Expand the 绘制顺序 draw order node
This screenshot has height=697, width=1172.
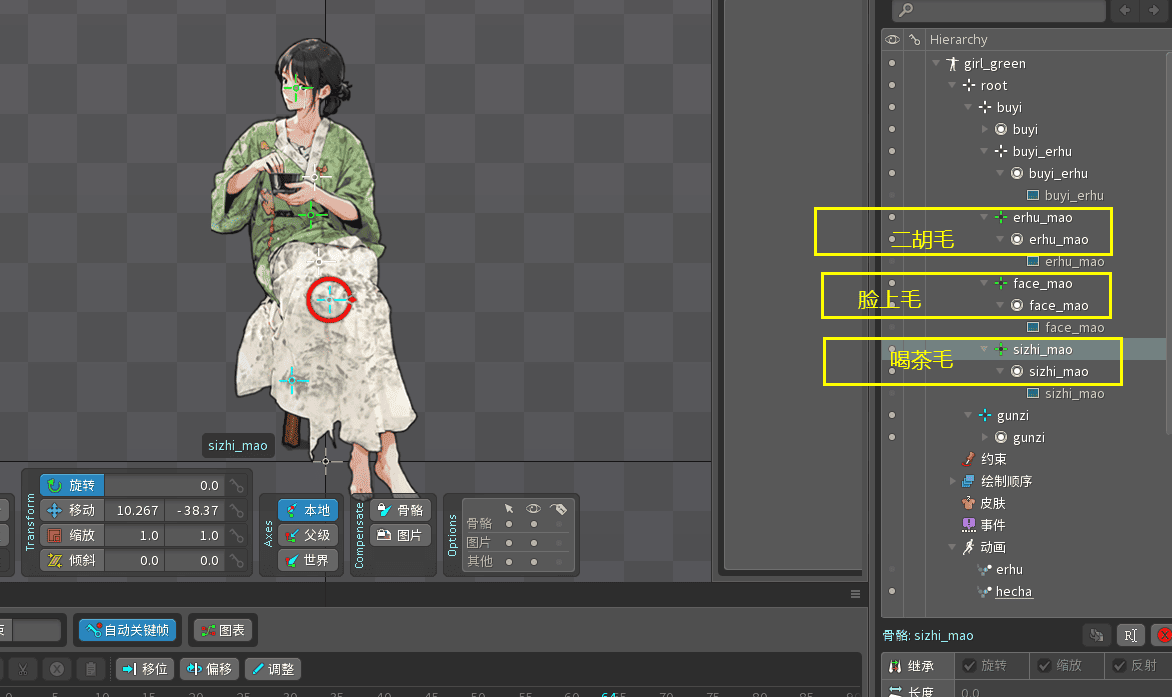(953, 481)
